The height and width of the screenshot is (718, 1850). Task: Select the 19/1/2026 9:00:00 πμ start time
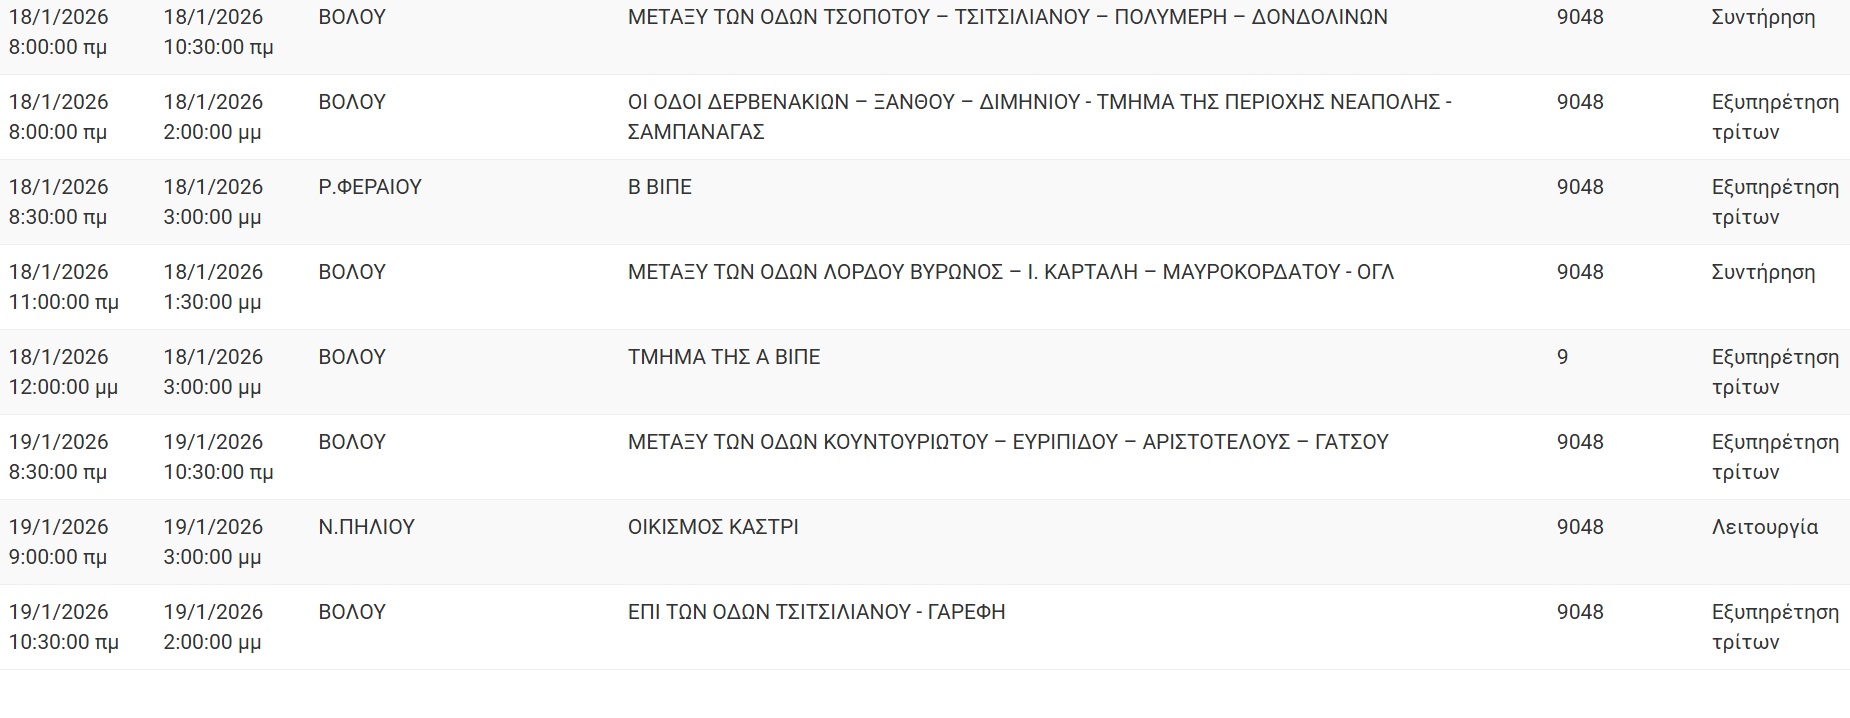point(58,542)
